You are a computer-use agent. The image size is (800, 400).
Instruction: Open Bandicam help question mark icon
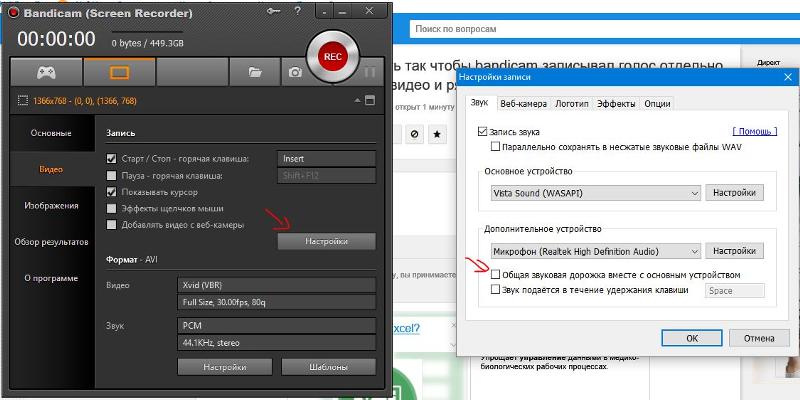coord(296,11)
